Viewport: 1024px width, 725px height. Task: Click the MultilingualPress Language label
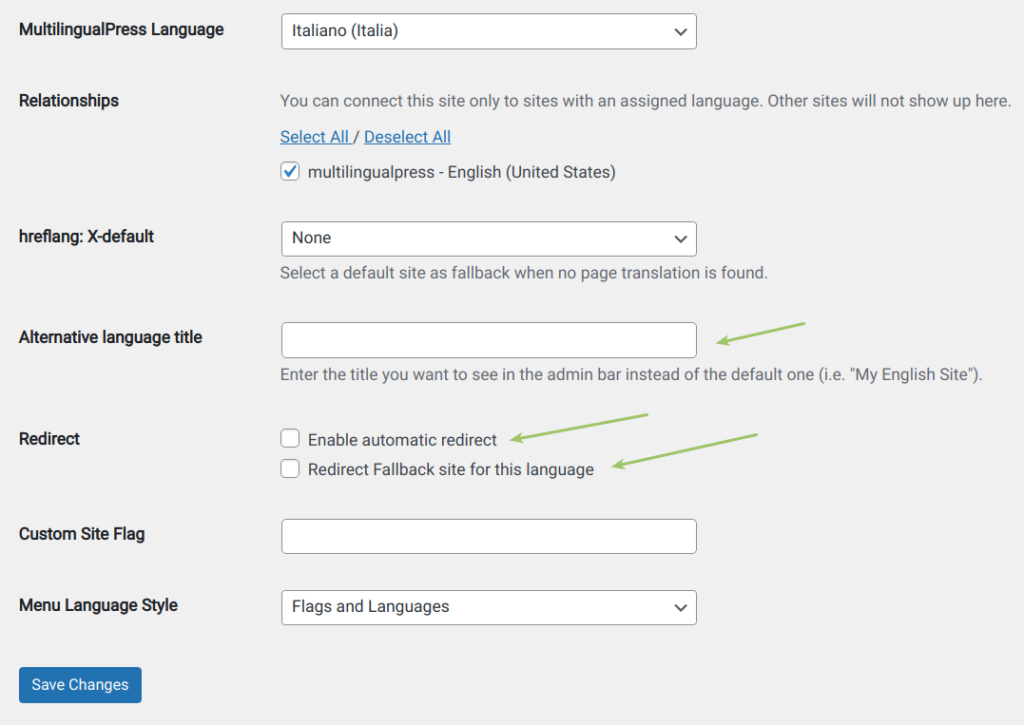pos(121,29)
